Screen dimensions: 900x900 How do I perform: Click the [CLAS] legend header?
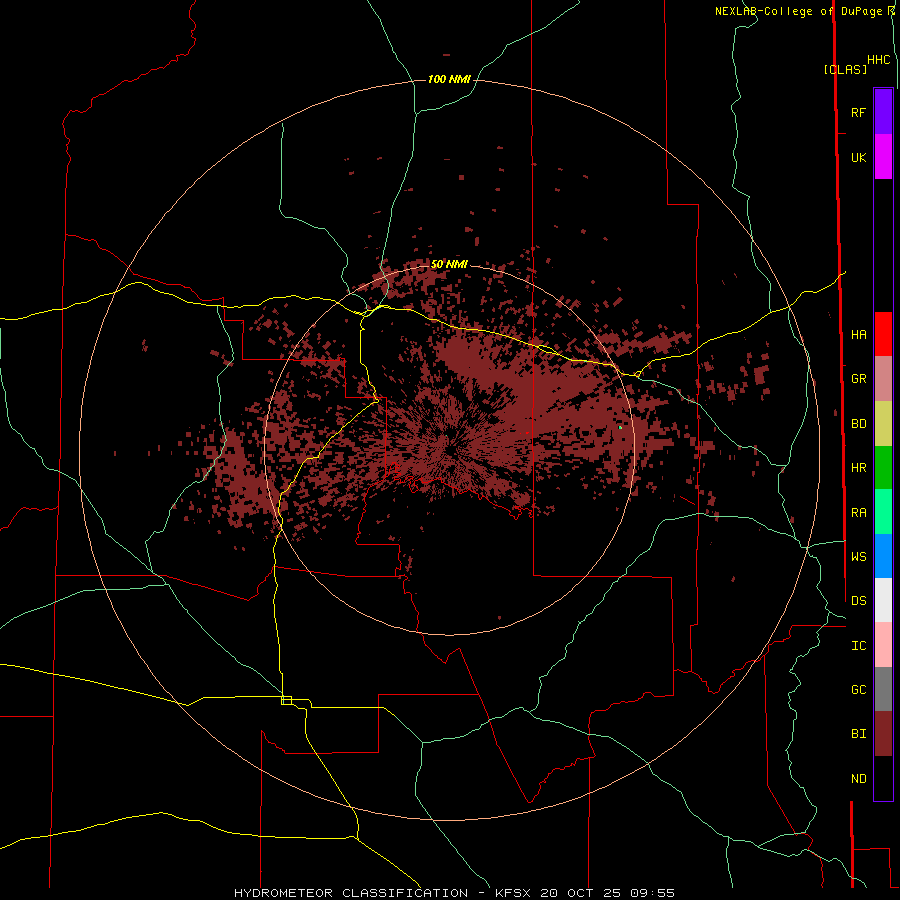point(845,69)
